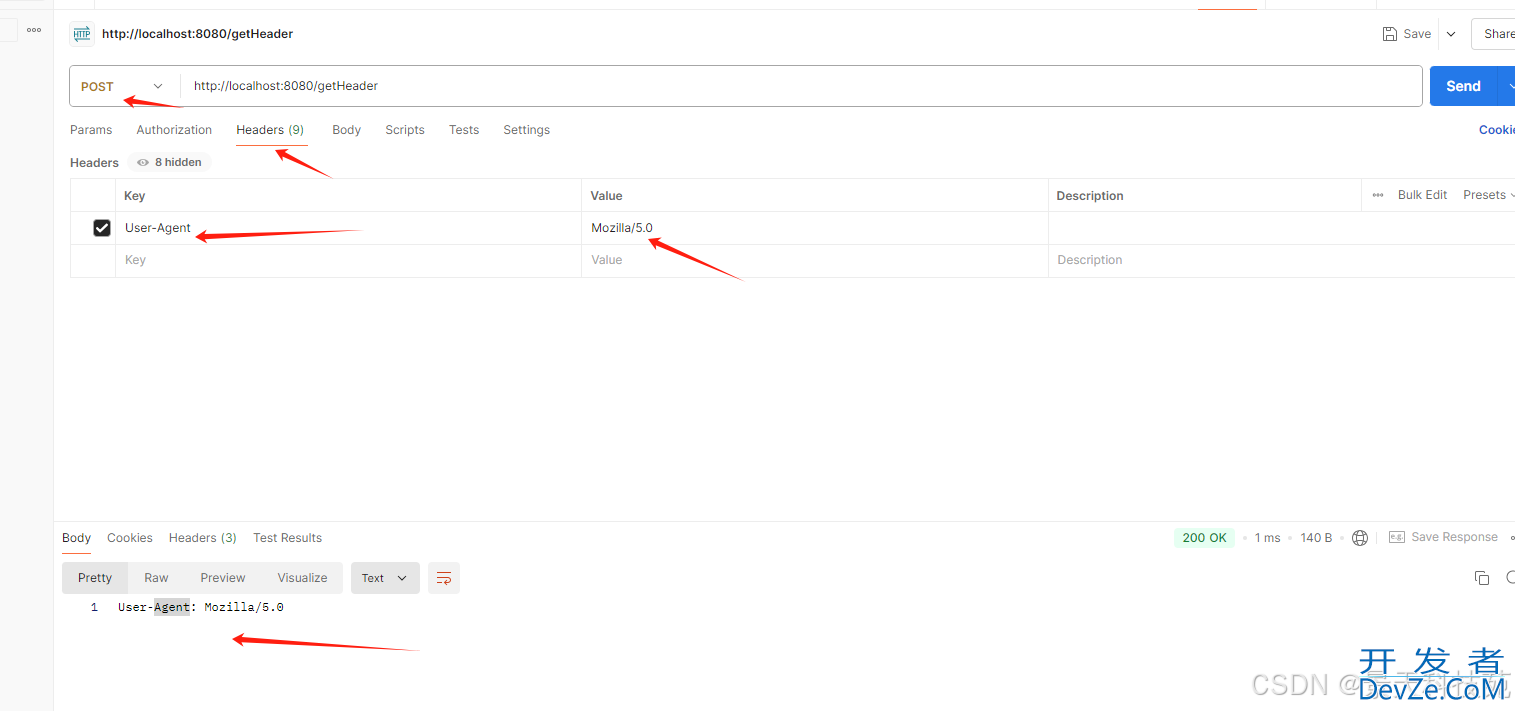Click Save Response
Viewport: 1515px width, 711px height.
pyautogui.click(x=1444, y=537)
